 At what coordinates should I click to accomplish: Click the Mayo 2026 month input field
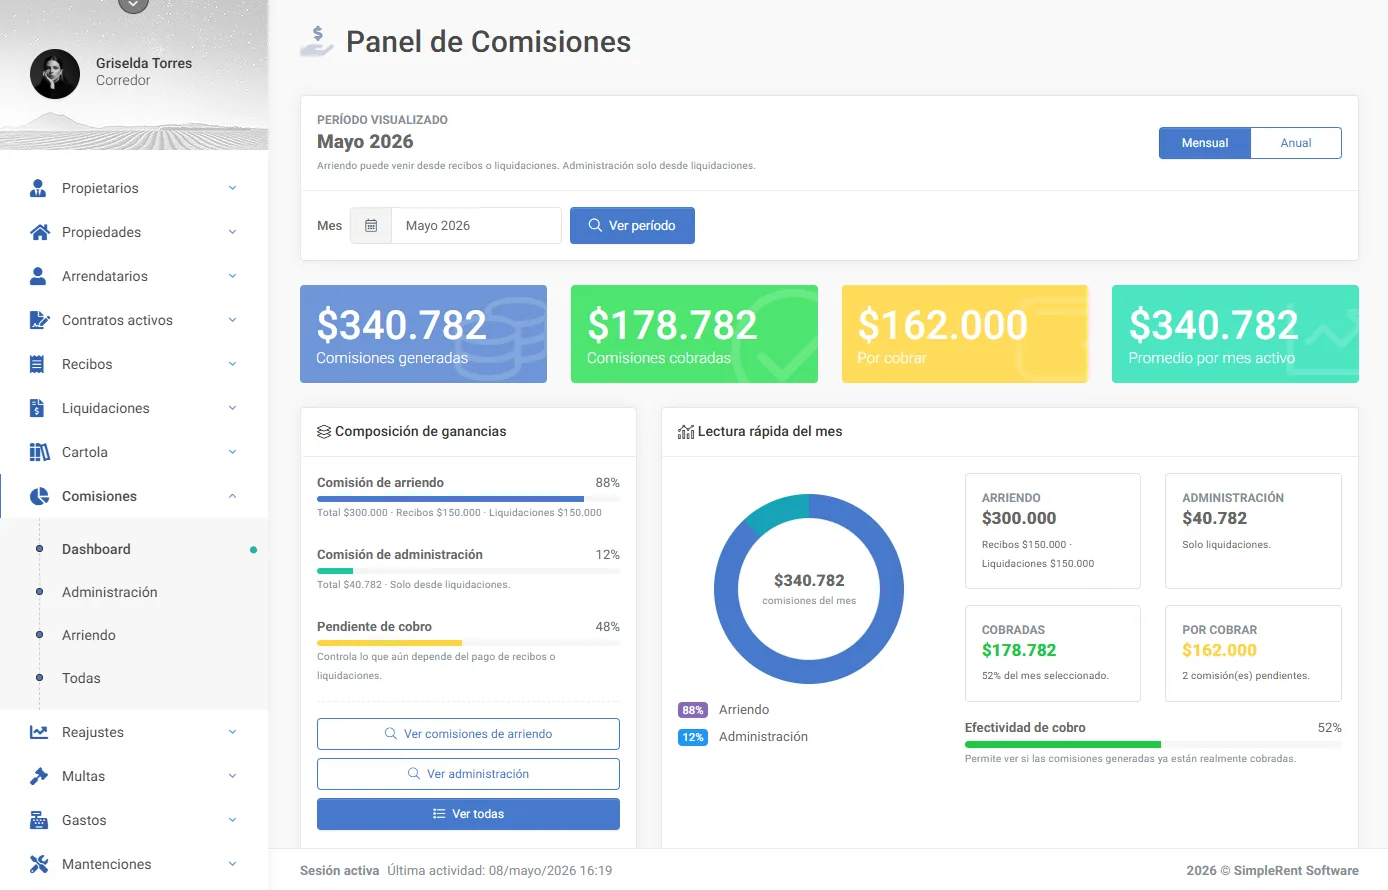[476, 226]
